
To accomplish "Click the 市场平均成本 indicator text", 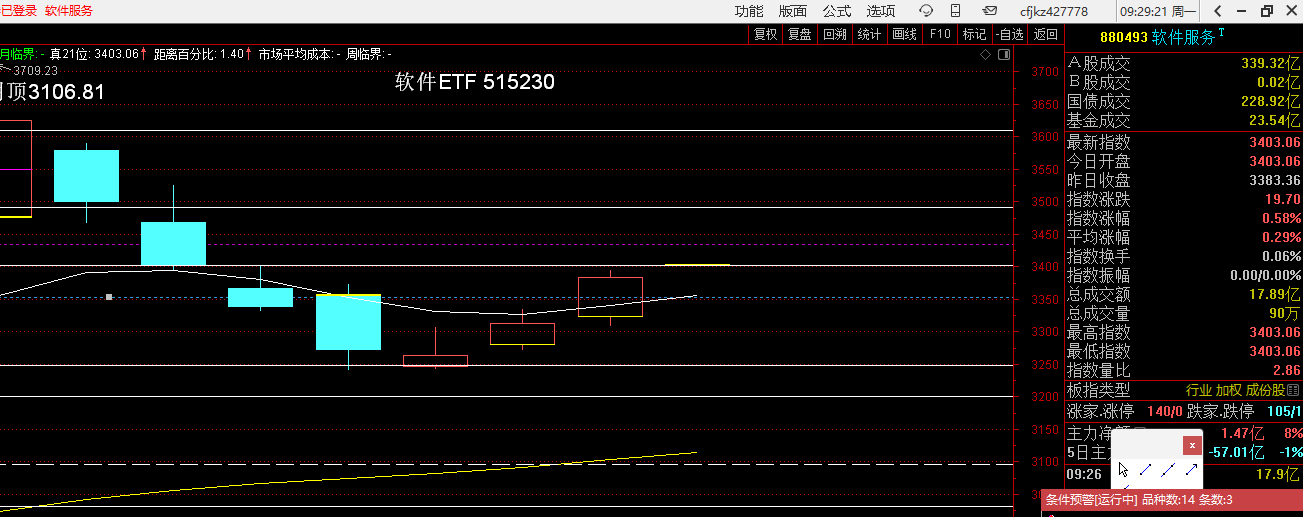I will coord(299,54).
